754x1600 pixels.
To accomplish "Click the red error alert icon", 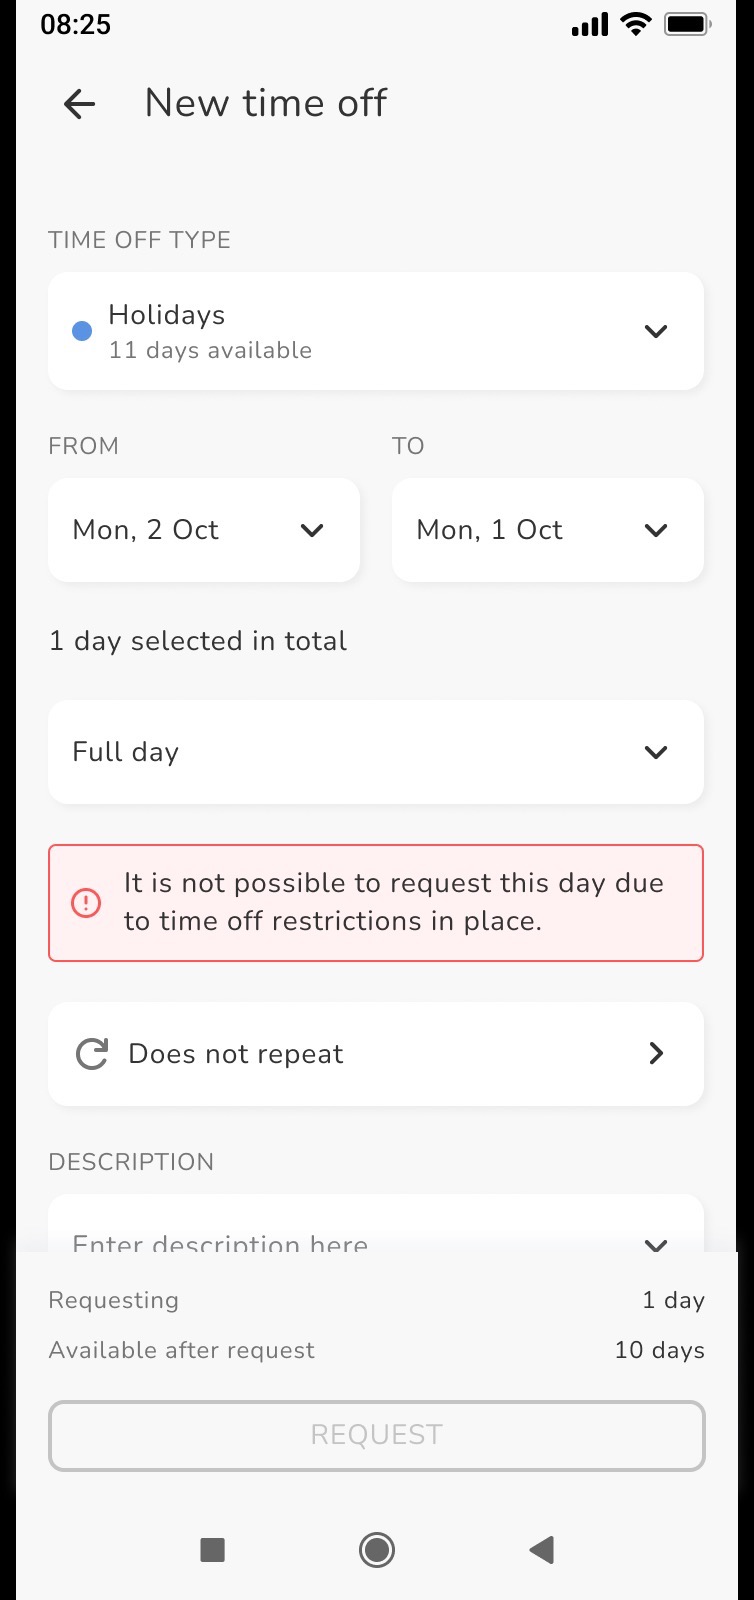I will (x=86, y=903).
